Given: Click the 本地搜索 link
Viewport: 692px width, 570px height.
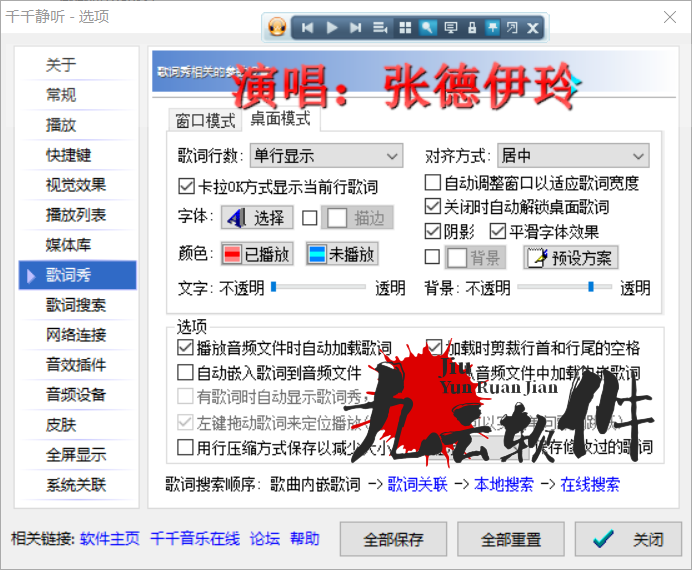Looking at the screenshot, I should 504,484.
